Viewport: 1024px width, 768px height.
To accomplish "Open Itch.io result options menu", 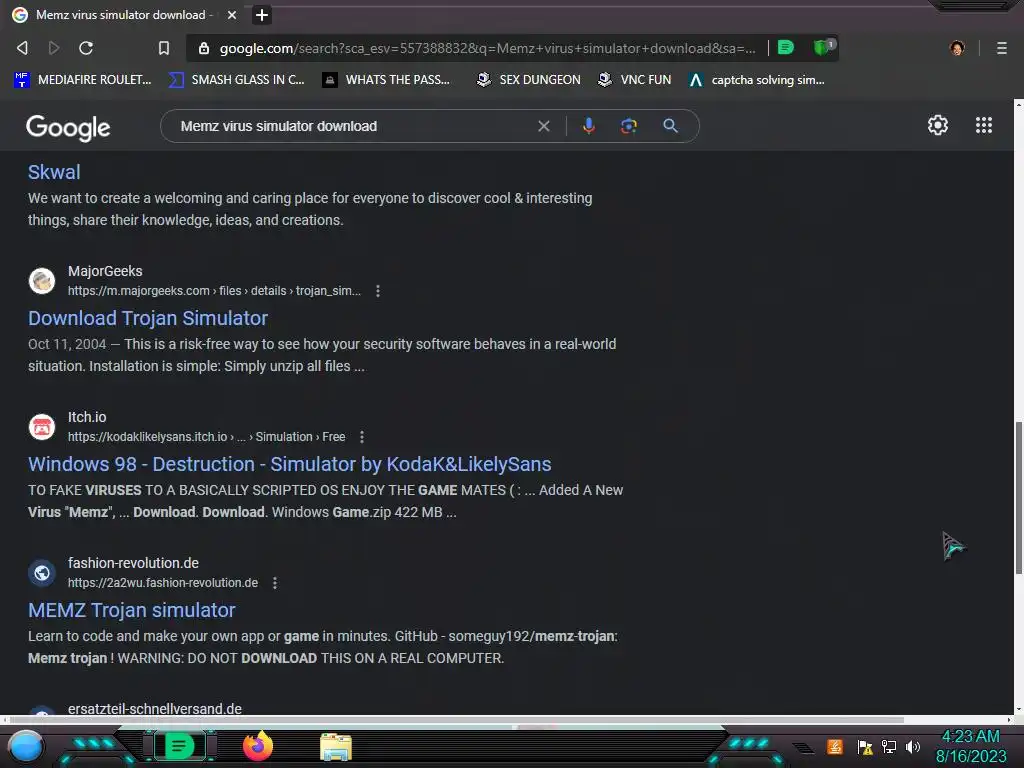I will [x=362, y=437].
